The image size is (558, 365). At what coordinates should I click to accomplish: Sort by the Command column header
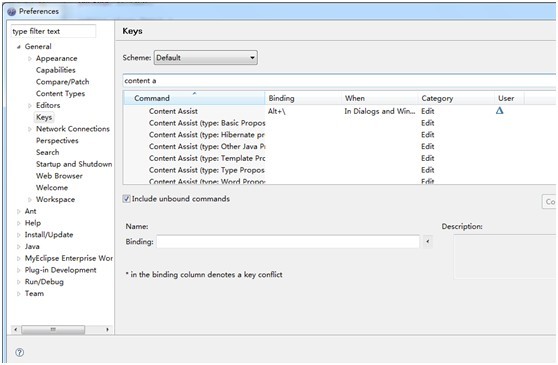click(x=194, y=98)
